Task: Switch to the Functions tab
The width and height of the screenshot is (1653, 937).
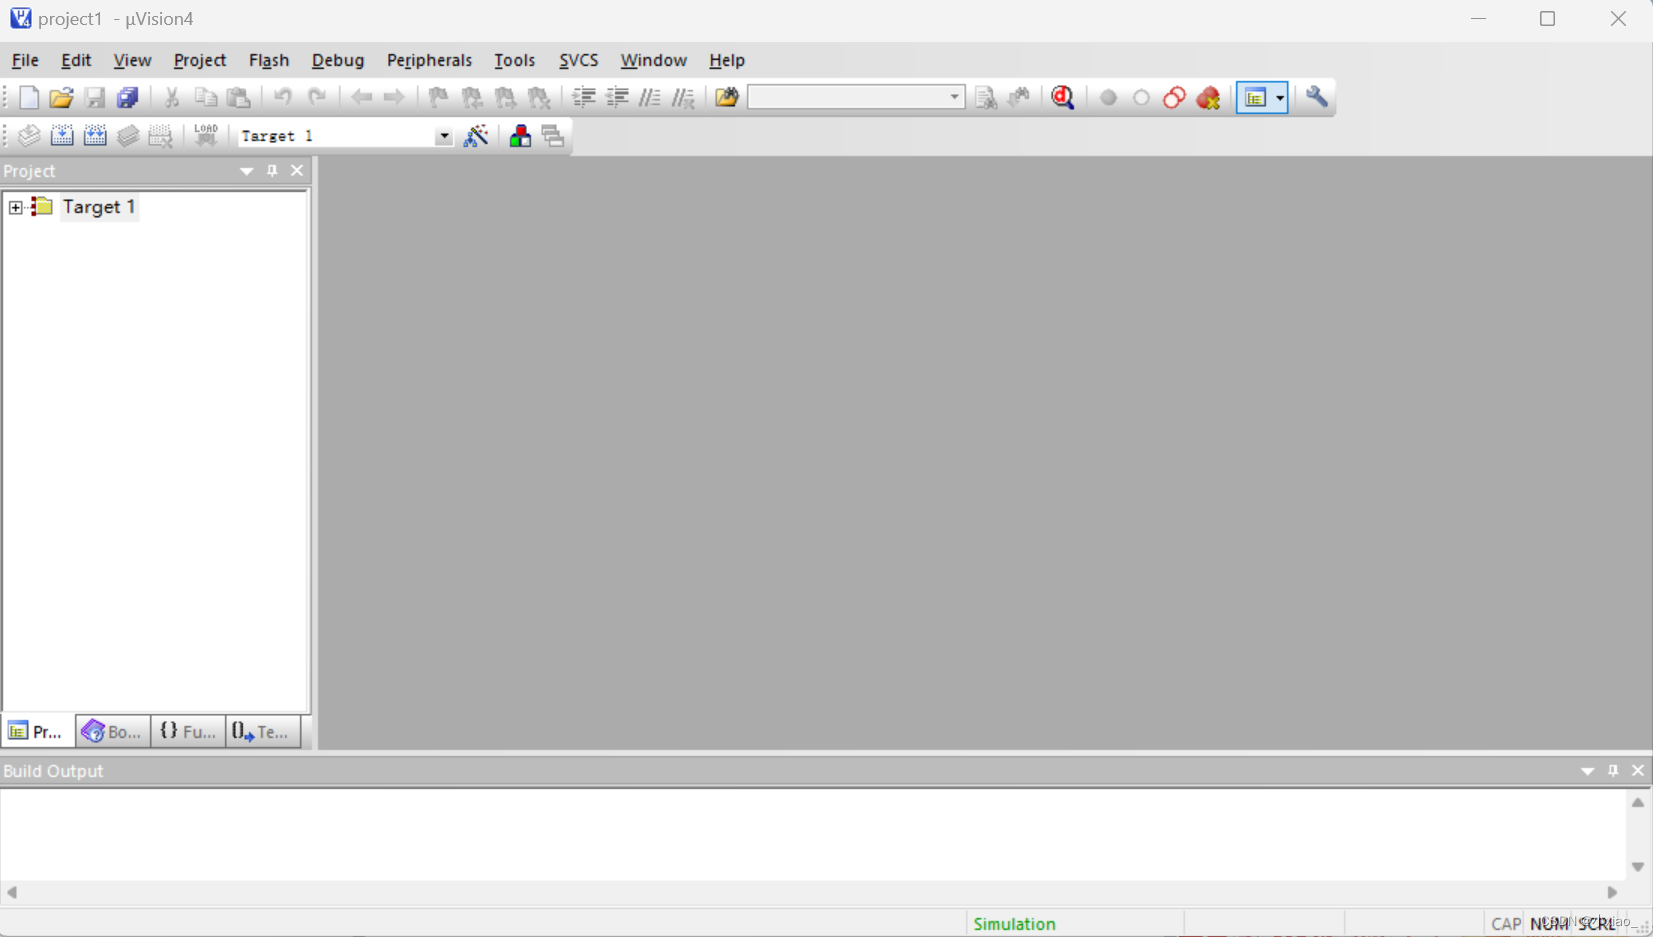Action: (188, 732)
